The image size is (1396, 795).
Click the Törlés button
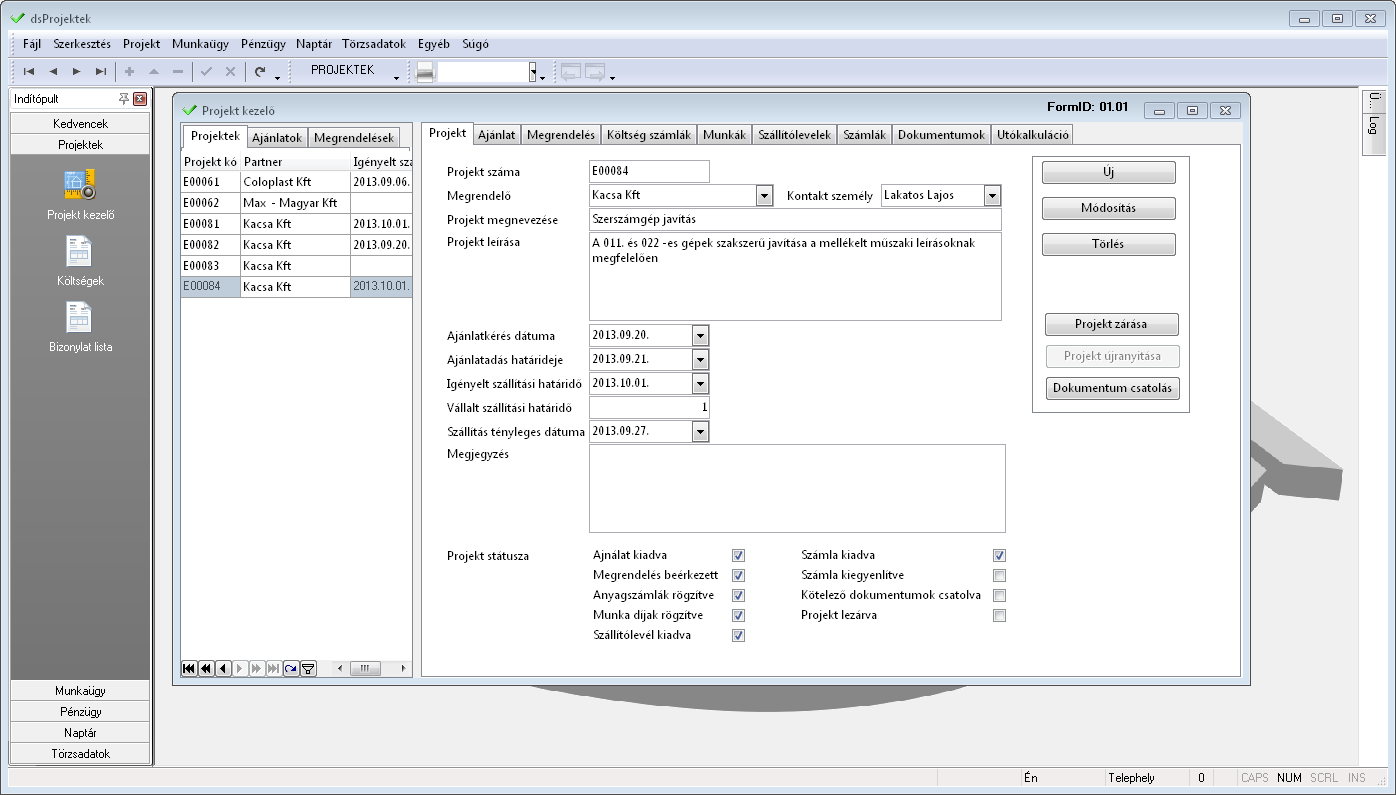pyautogui.click(x=1109, y=244)
